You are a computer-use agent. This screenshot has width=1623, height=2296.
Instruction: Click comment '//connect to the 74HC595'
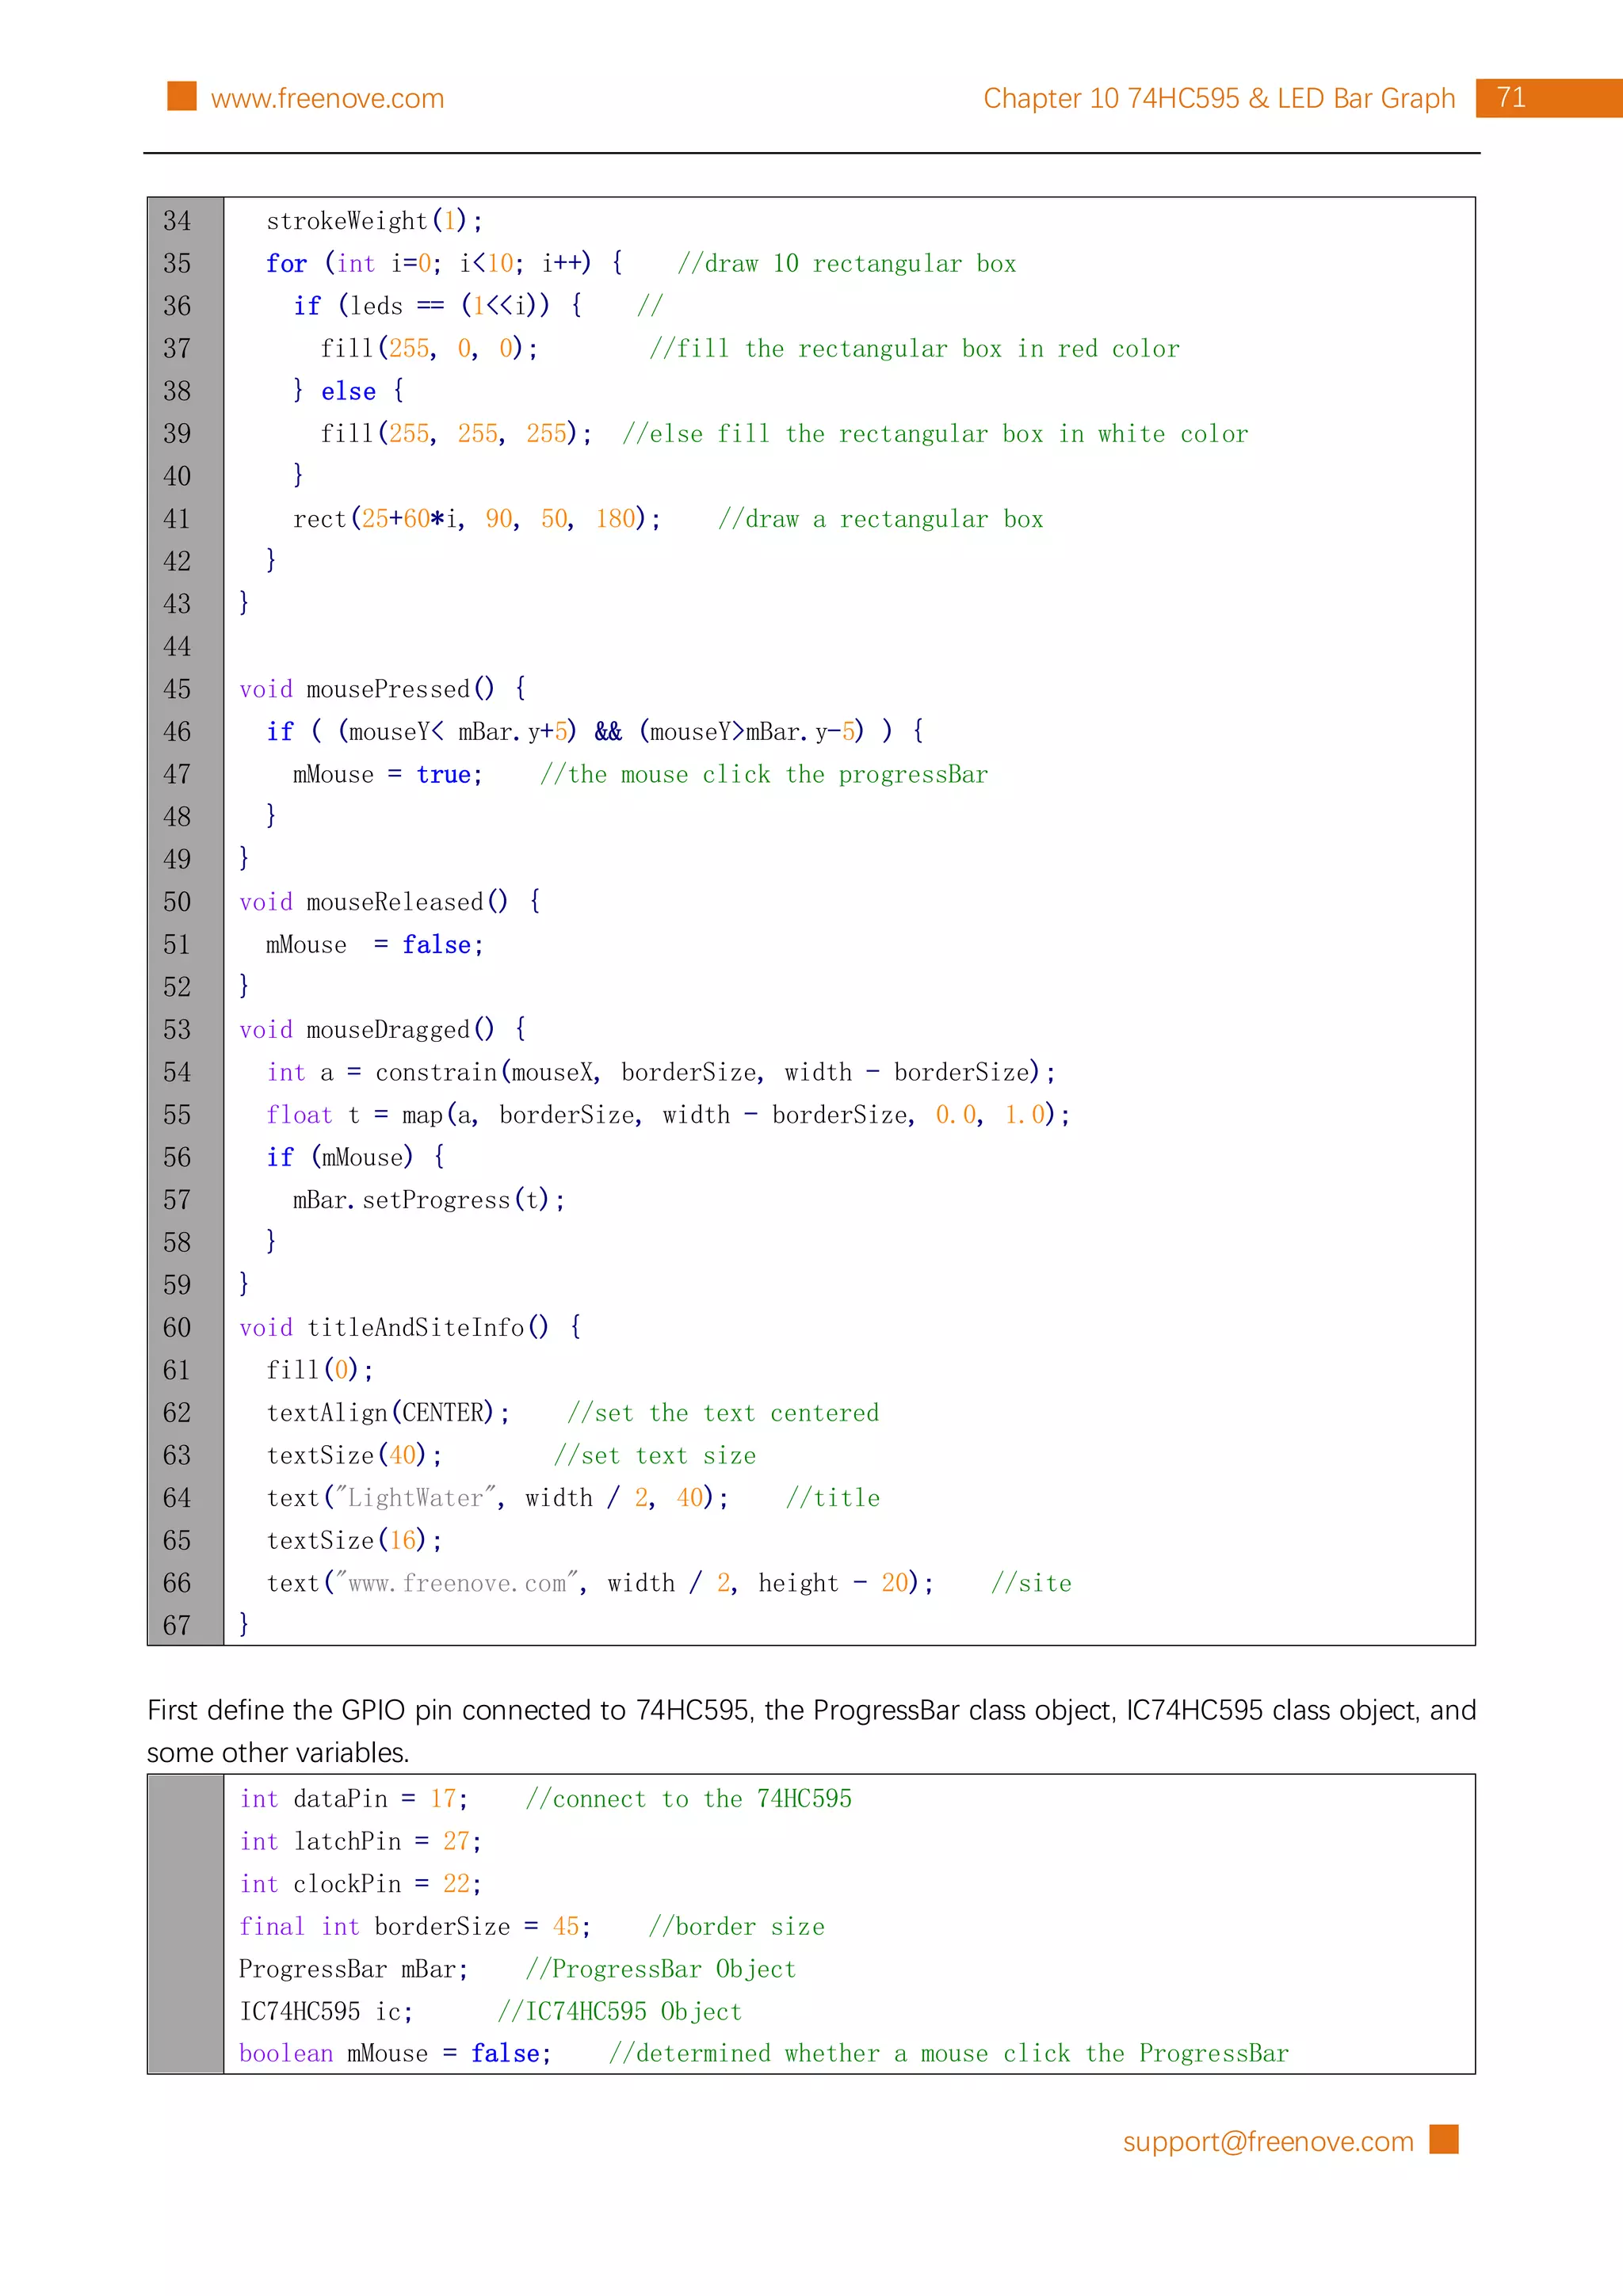click(x=689, y=1799)
